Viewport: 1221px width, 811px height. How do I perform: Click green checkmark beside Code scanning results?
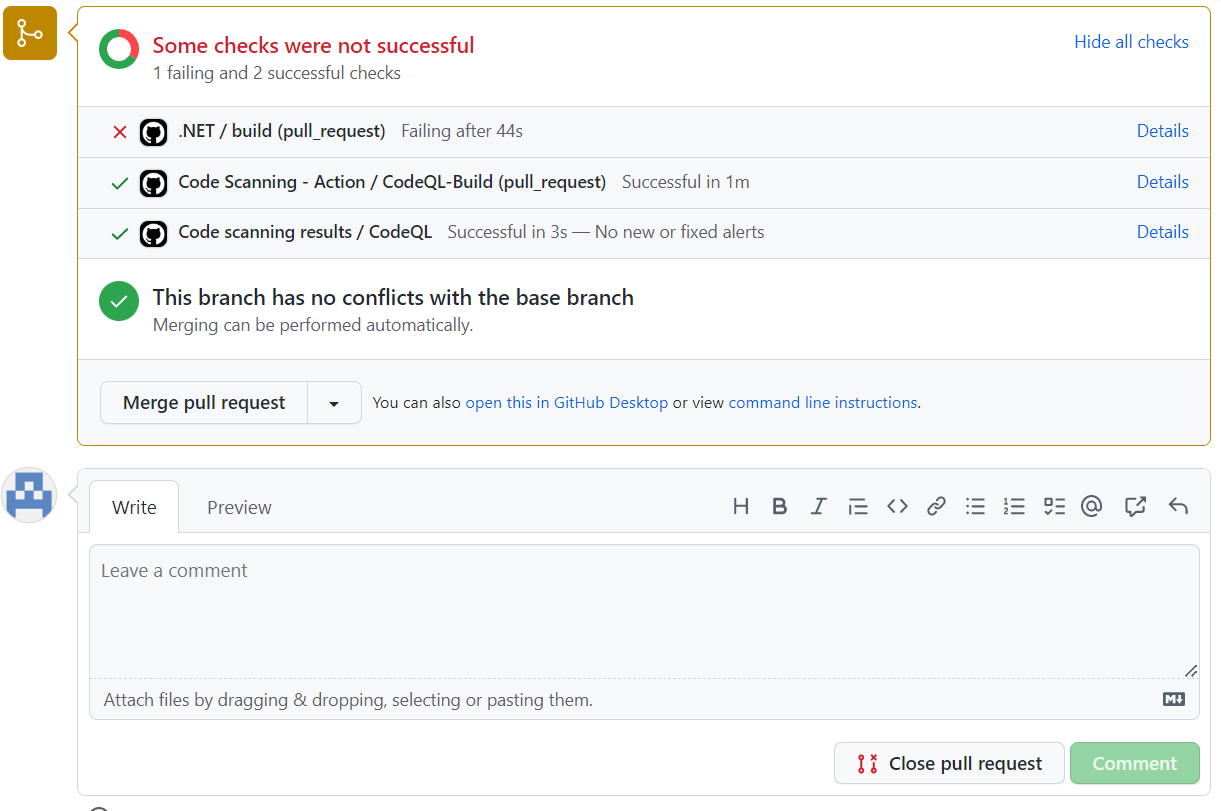point(120,234)
